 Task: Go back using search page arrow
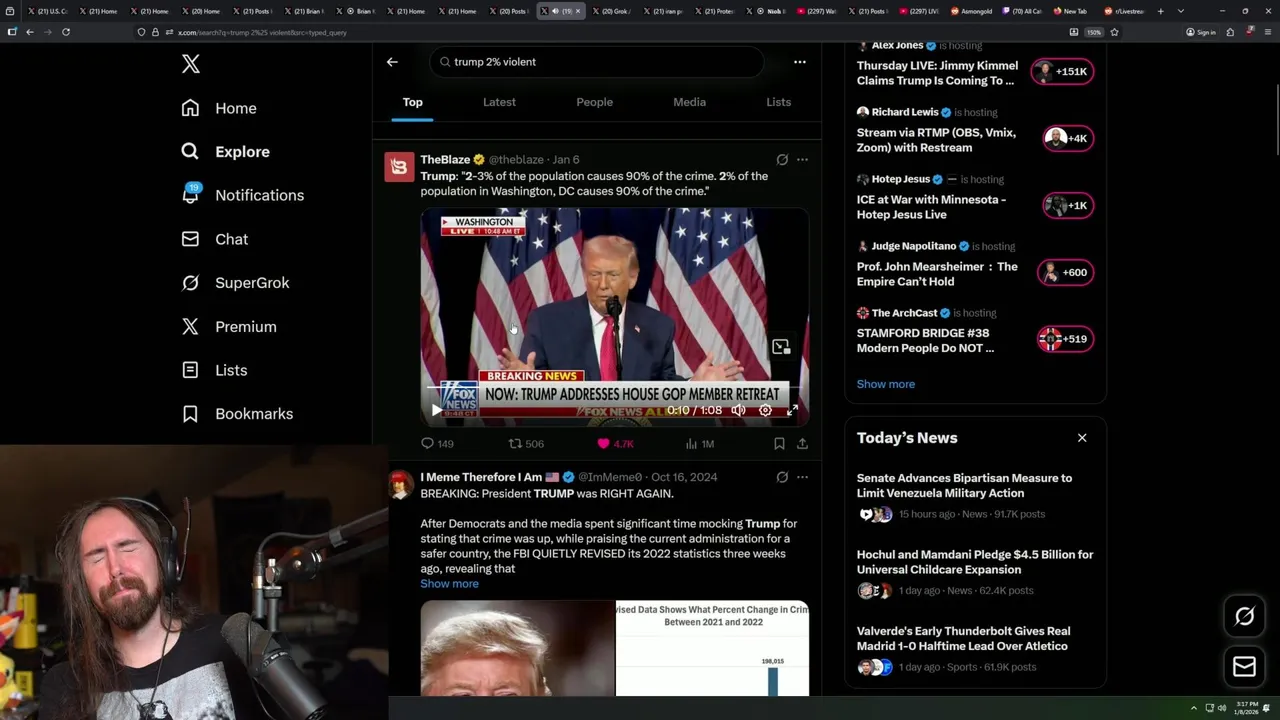point(392,62)
